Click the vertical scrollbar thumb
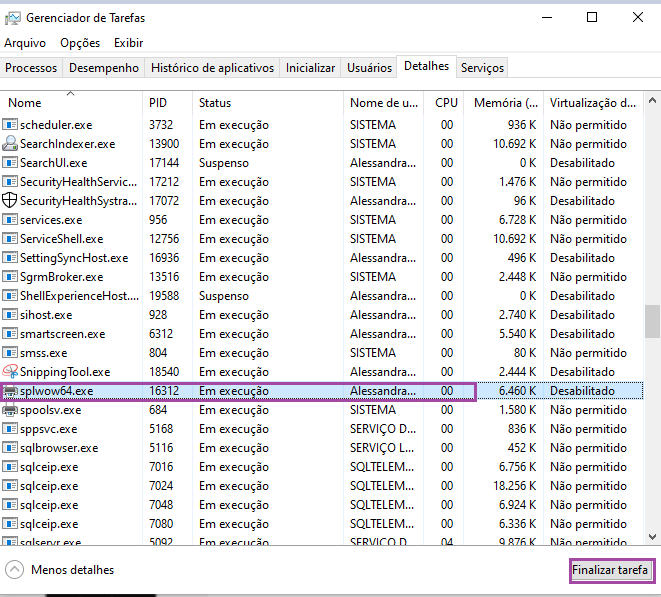661x597 pixels. 652,322
